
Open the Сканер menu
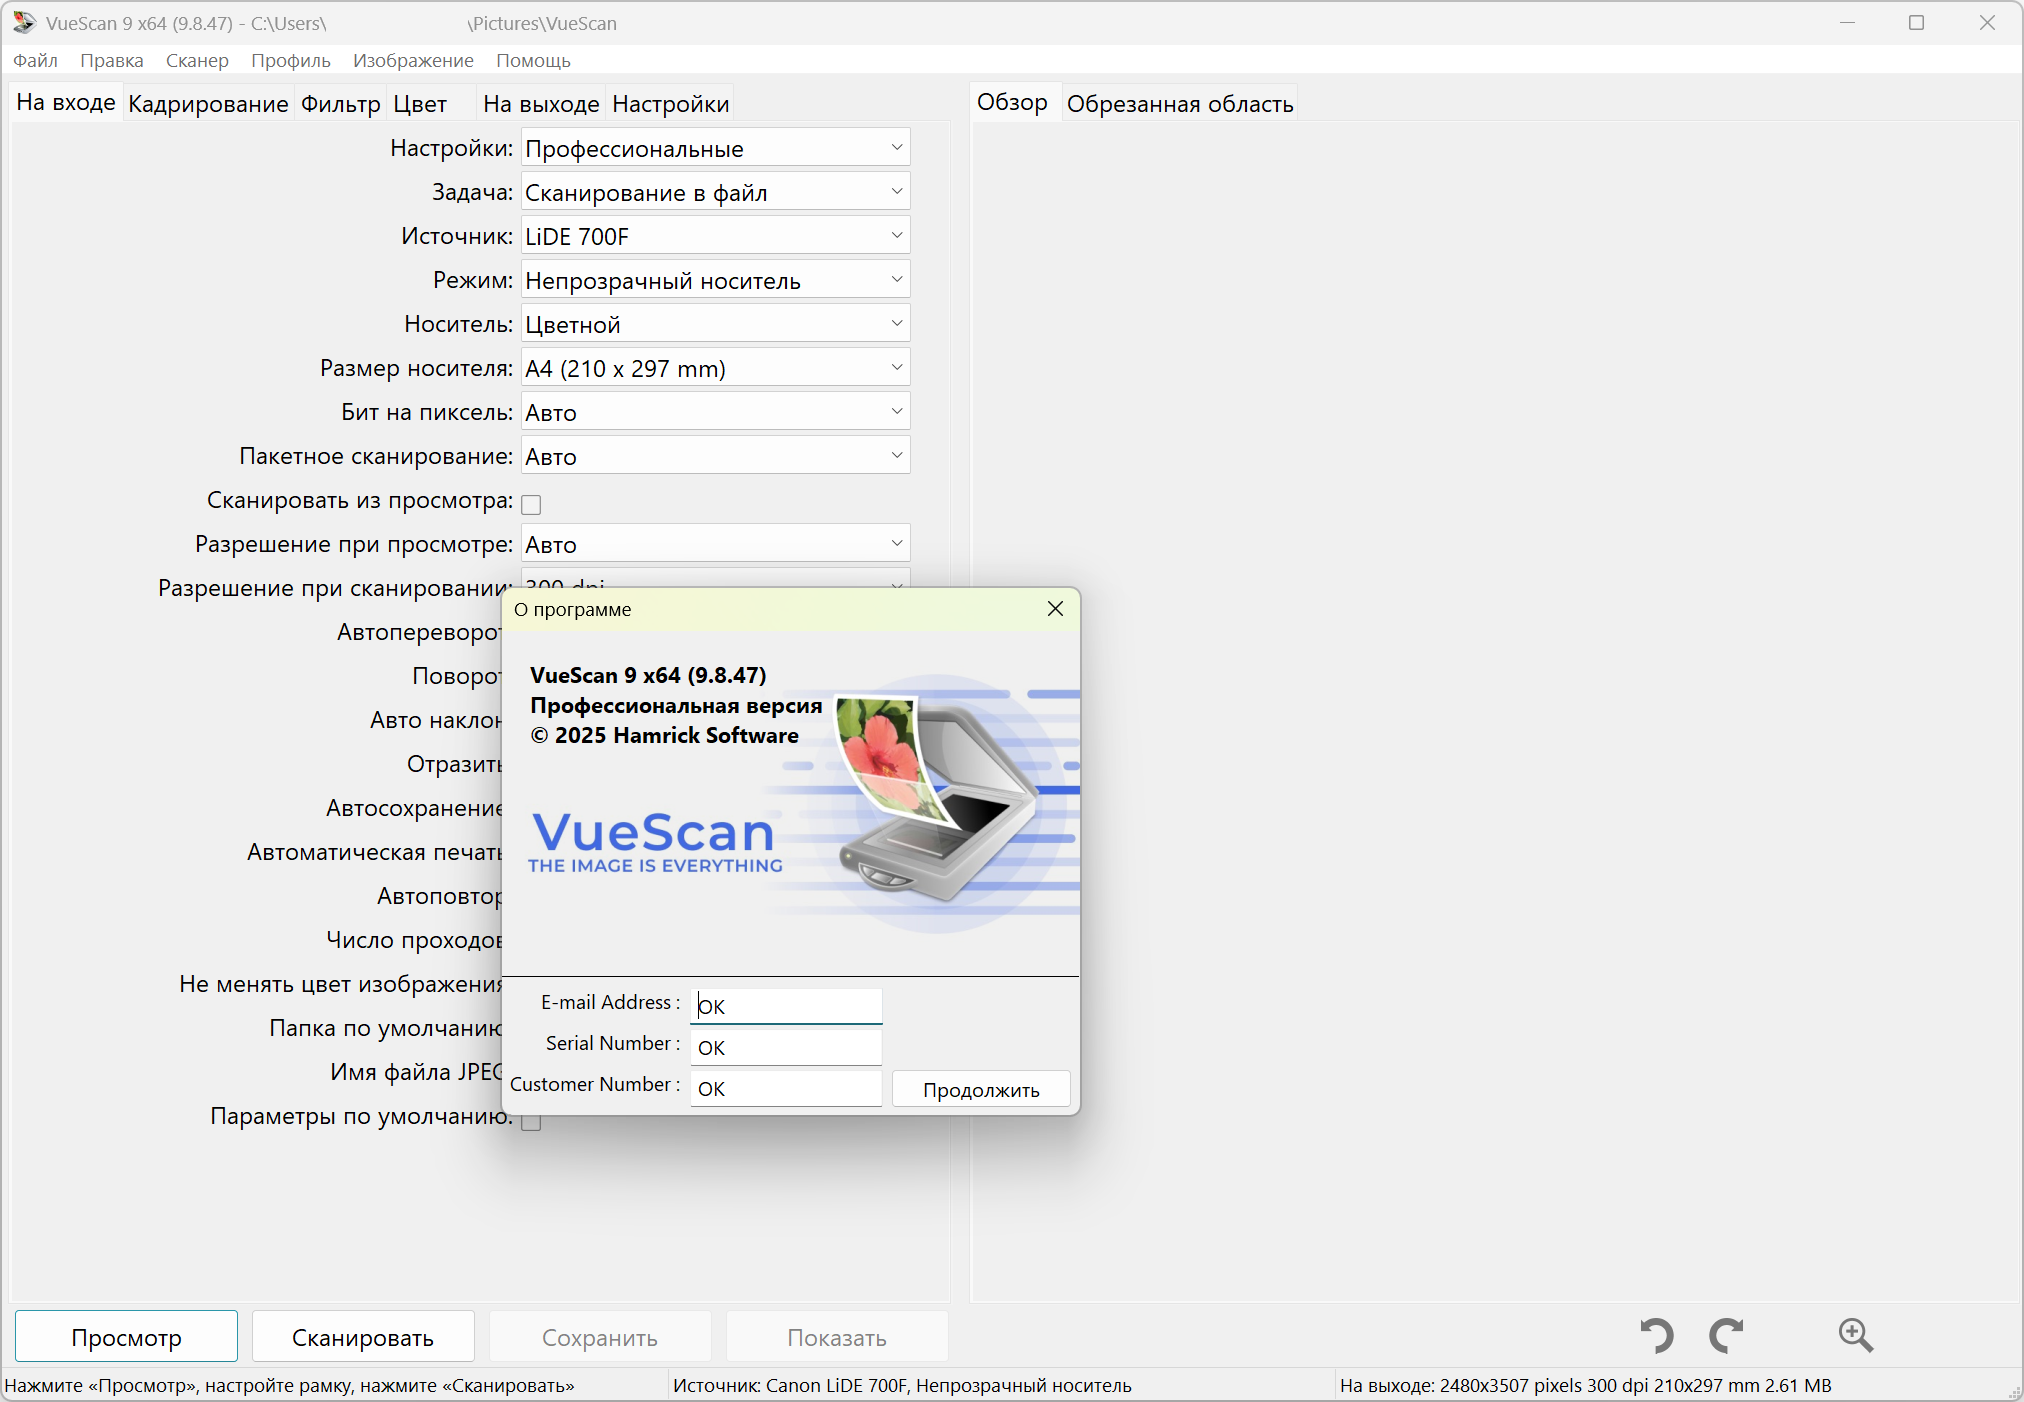tap(197, 60)
